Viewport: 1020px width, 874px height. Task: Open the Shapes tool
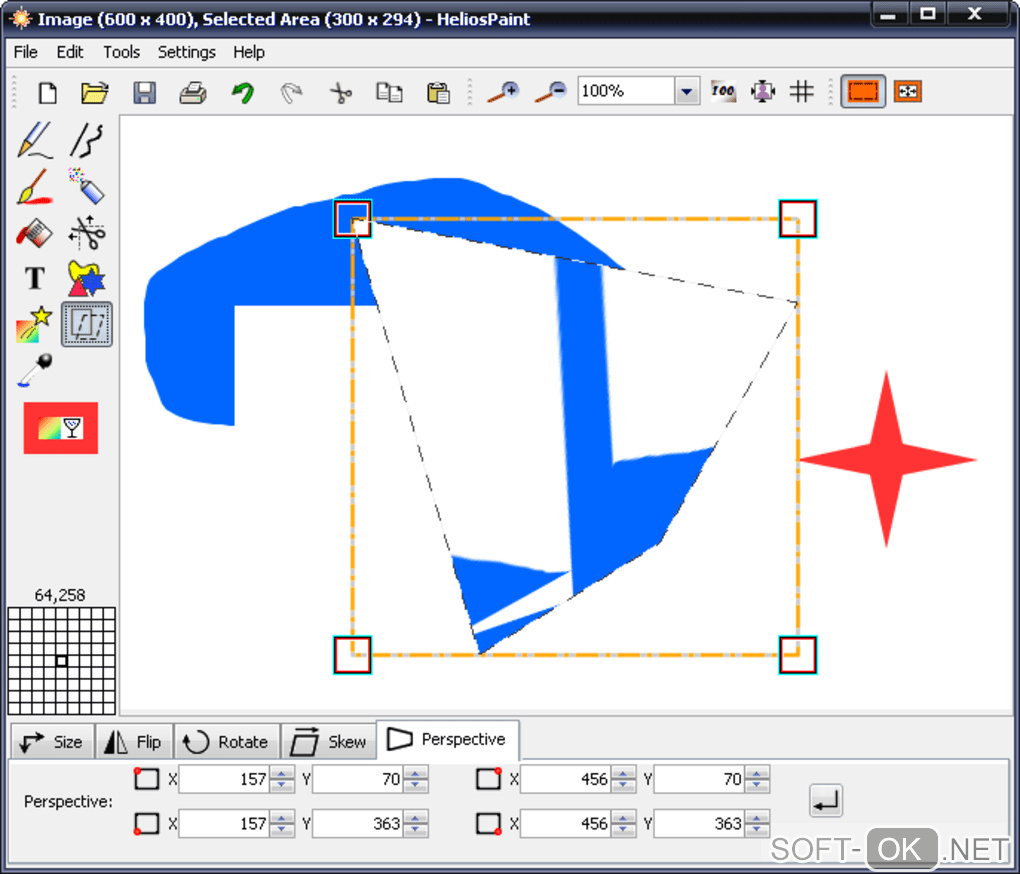coord(87,279)
